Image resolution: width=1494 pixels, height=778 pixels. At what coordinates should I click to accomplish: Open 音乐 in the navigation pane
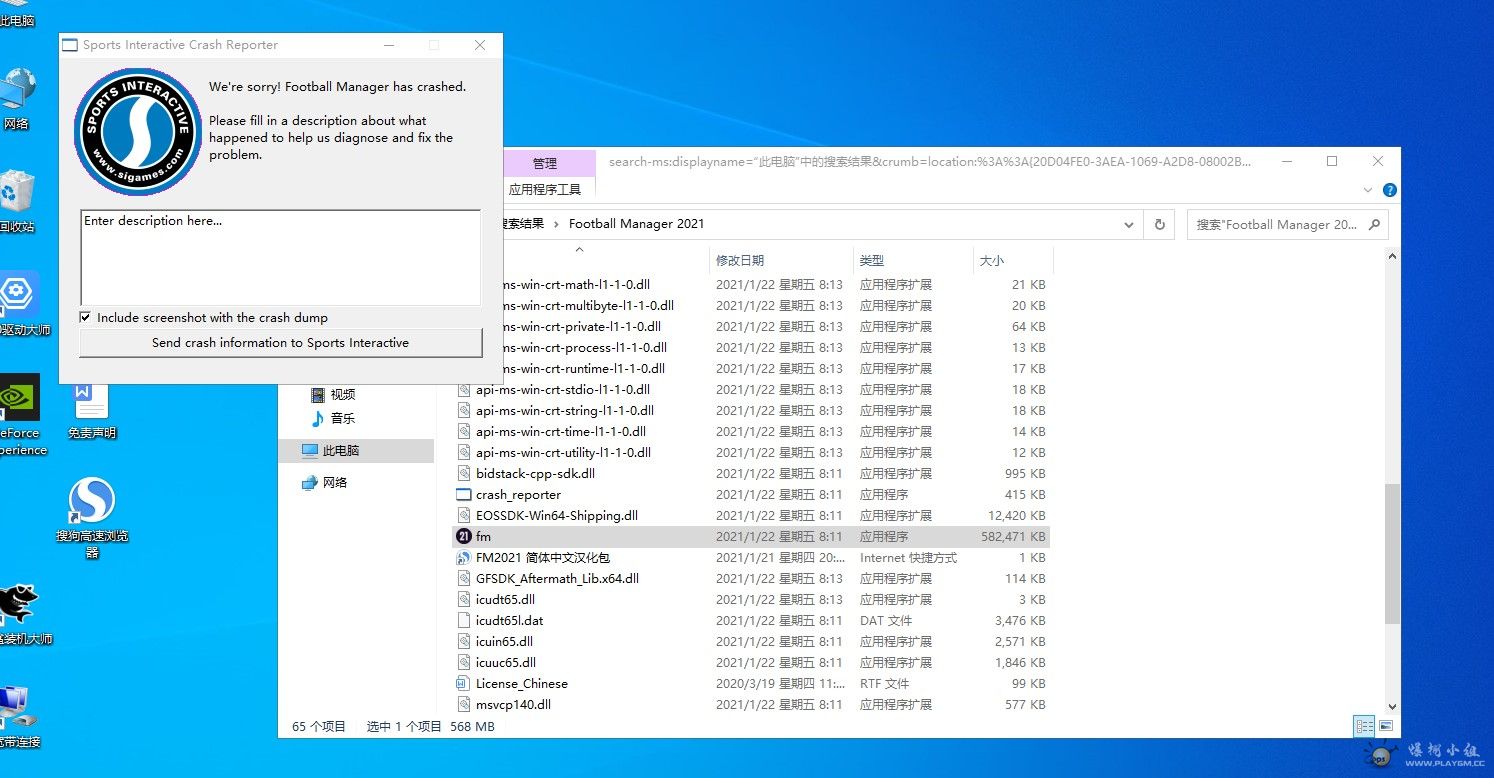(x=343, y=419)
